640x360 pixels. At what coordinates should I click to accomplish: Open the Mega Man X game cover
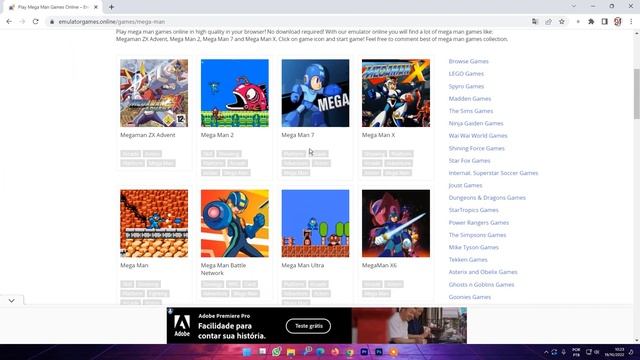[396, 93]
